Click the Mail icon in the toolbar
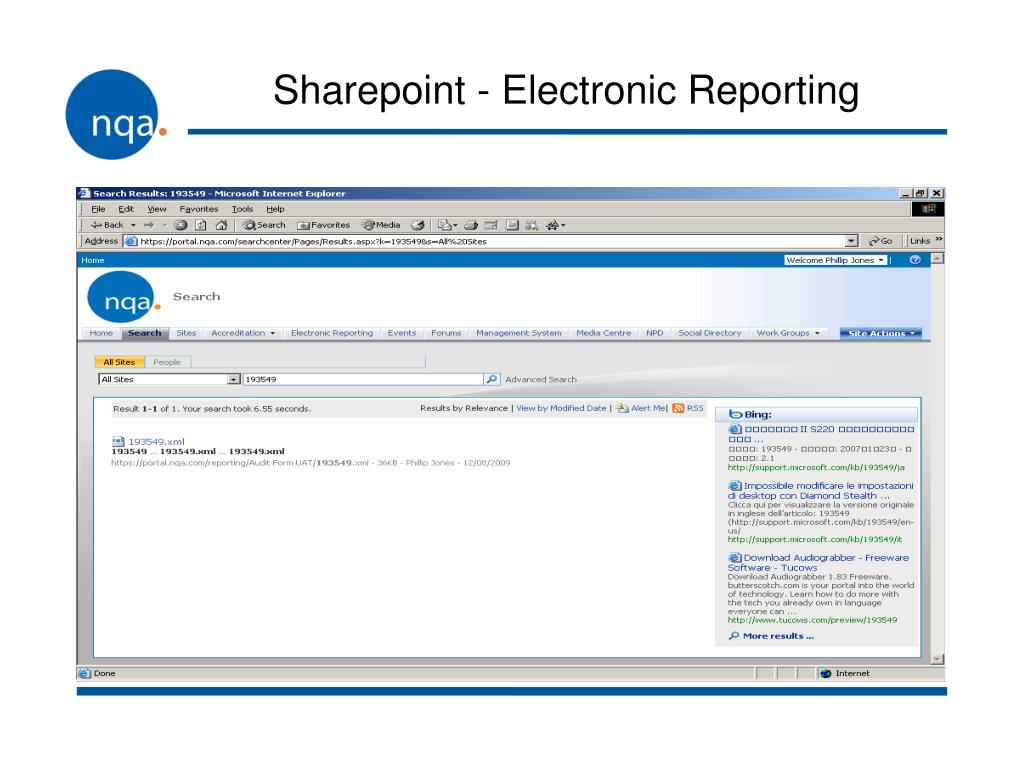The image size is (1024, 768). click(x=445, y=225)
